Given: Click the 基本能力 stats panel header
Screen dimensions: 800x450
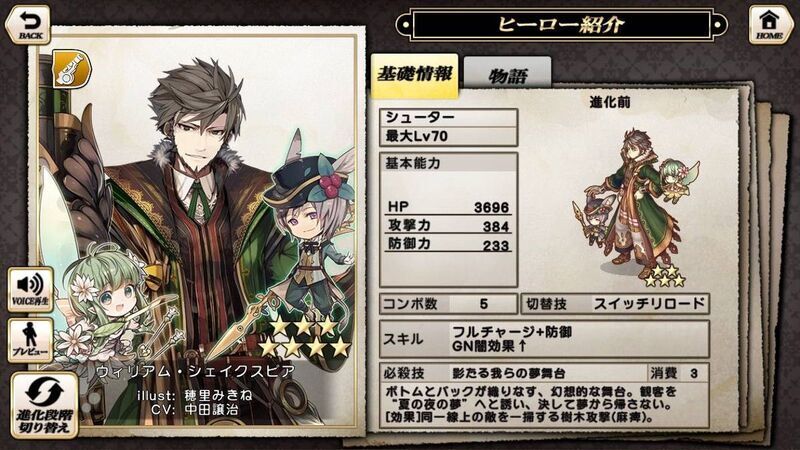Looking at the screenshot, I should pos(448,163).
